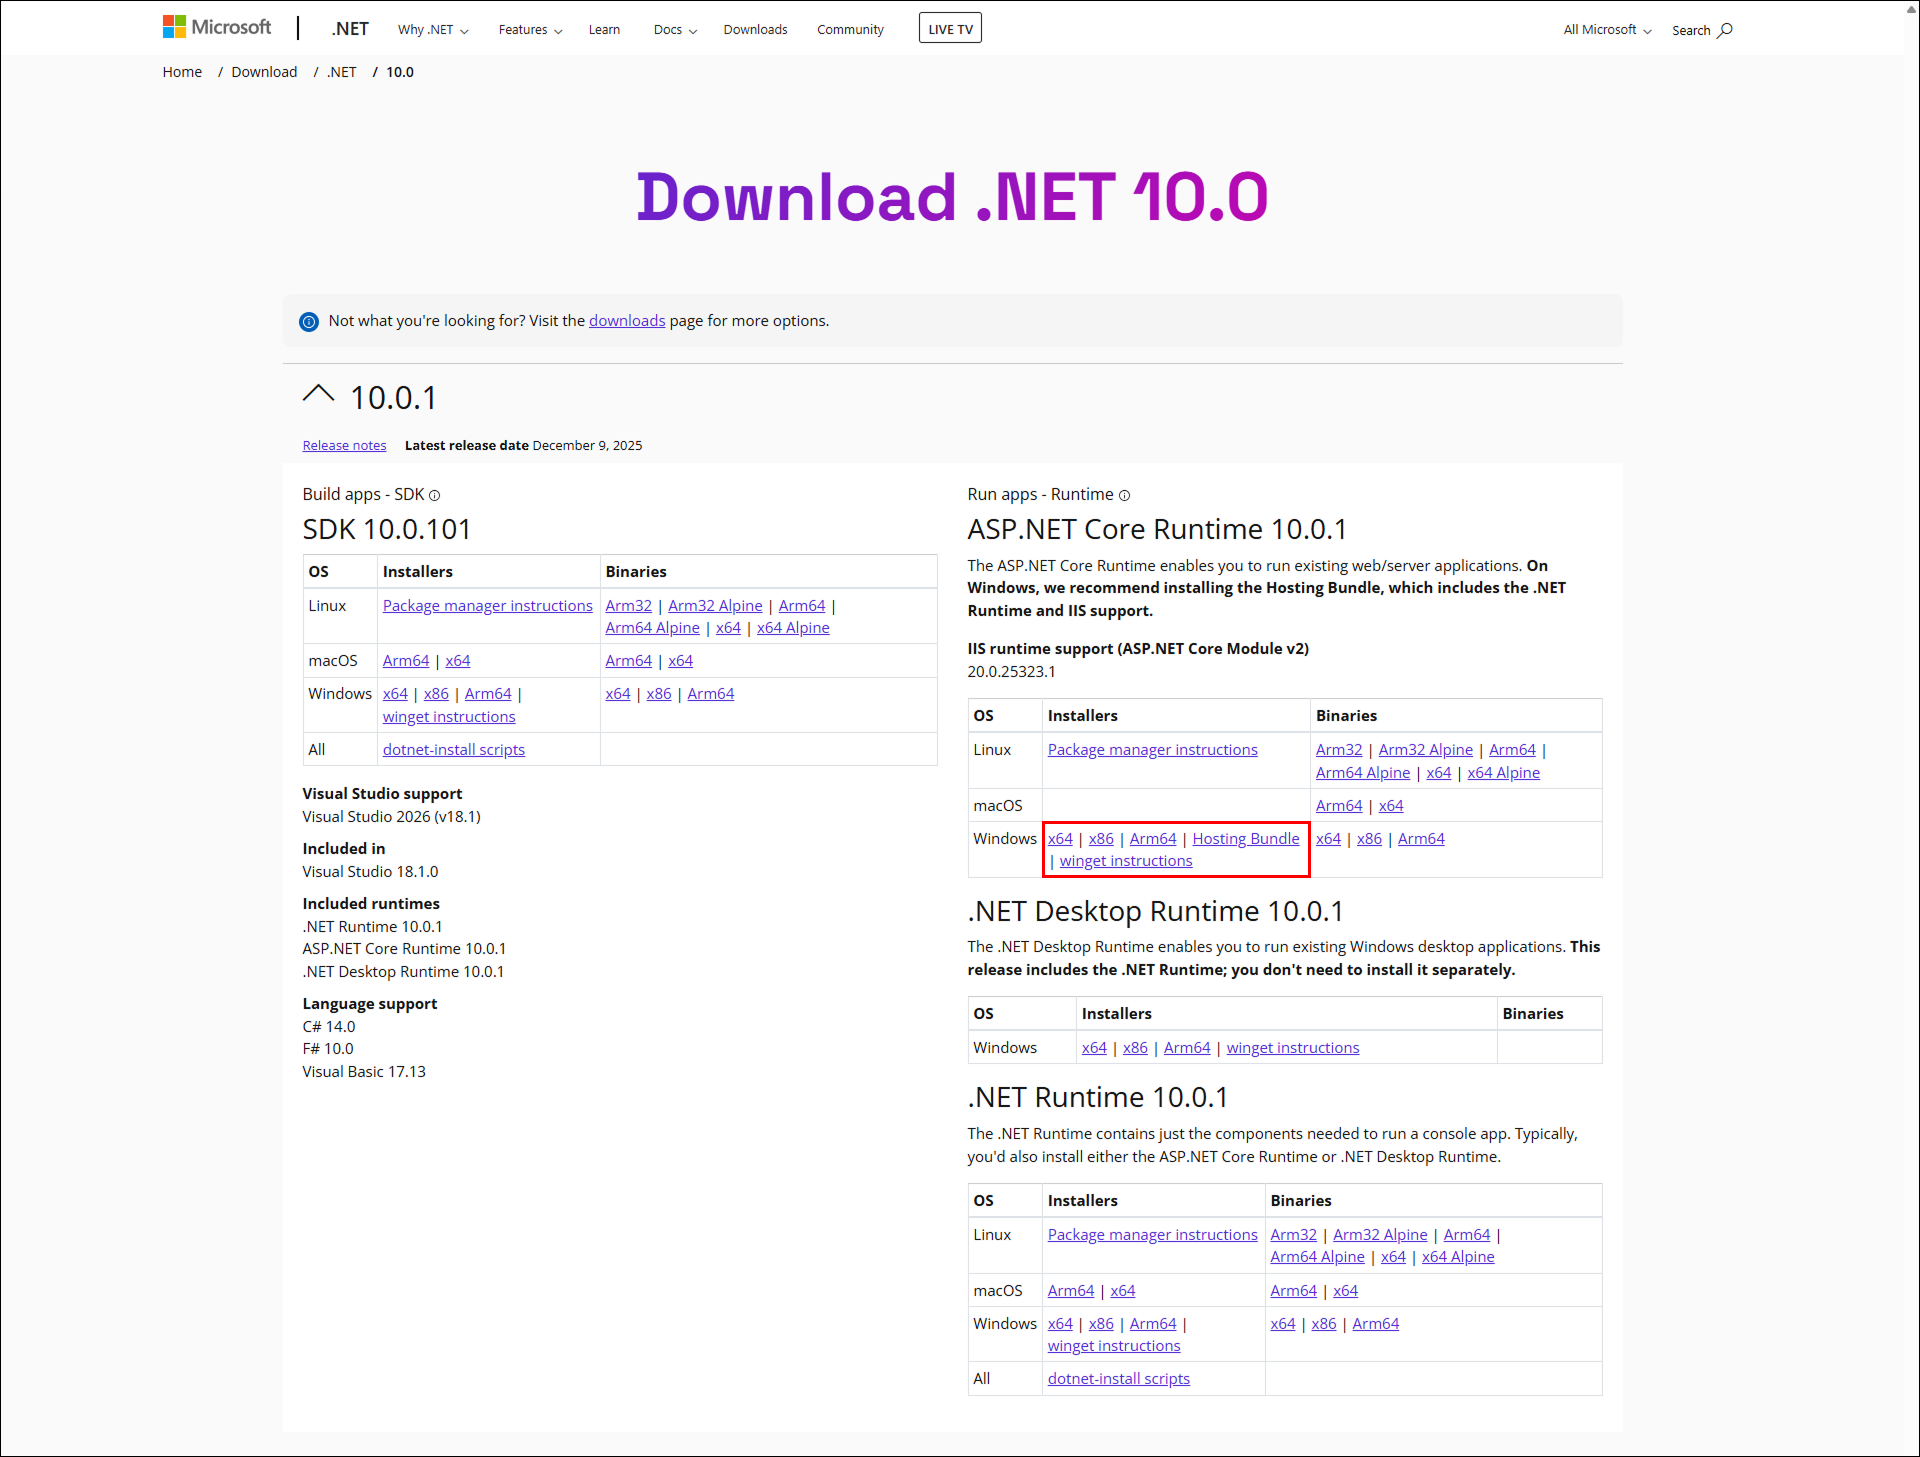1920x1457 pixels.
Task: Download ASP.NET Core macOS x64 binaries
Action: 1391,806
